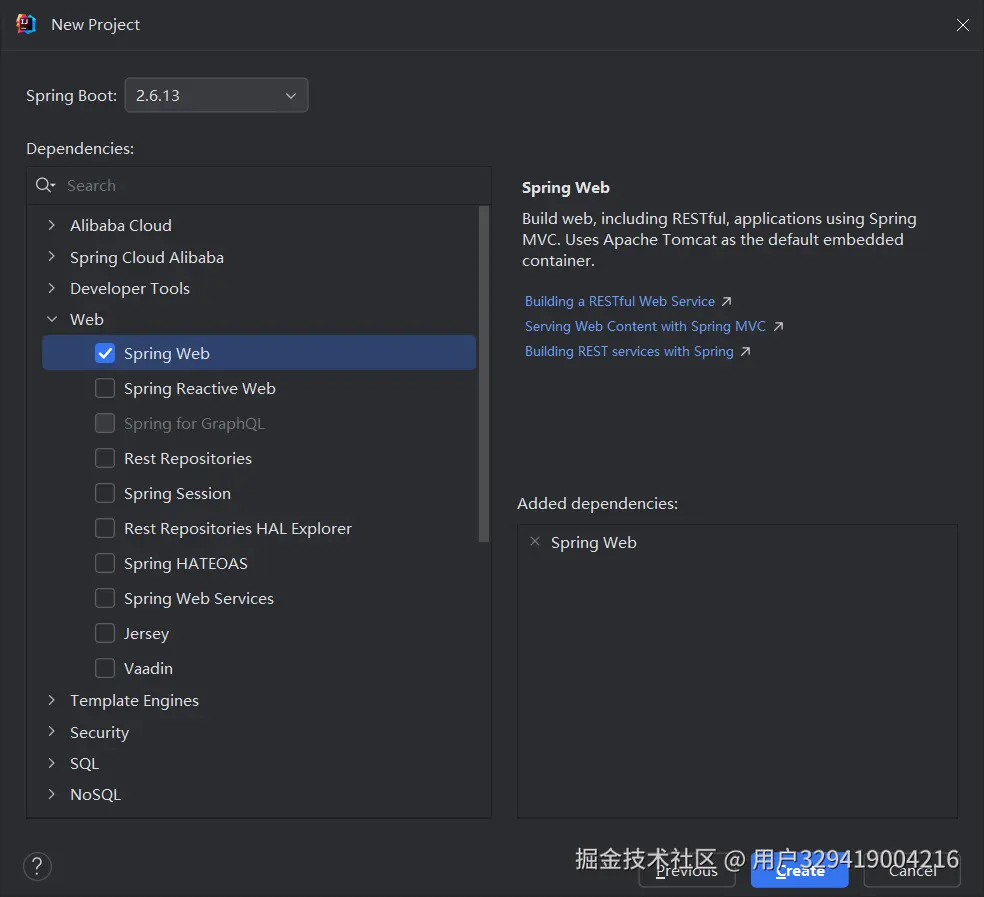
Task: Enable the Spring Web Services checkbox
Action: click(x=105, y=598)
